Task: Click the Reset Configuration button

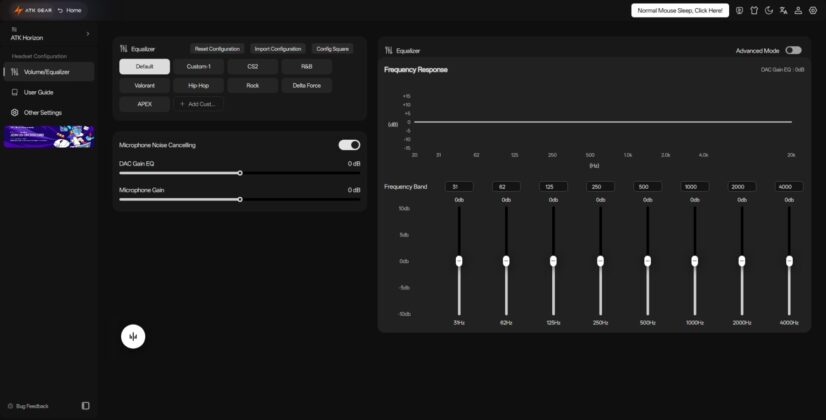Action: [217, 48]
